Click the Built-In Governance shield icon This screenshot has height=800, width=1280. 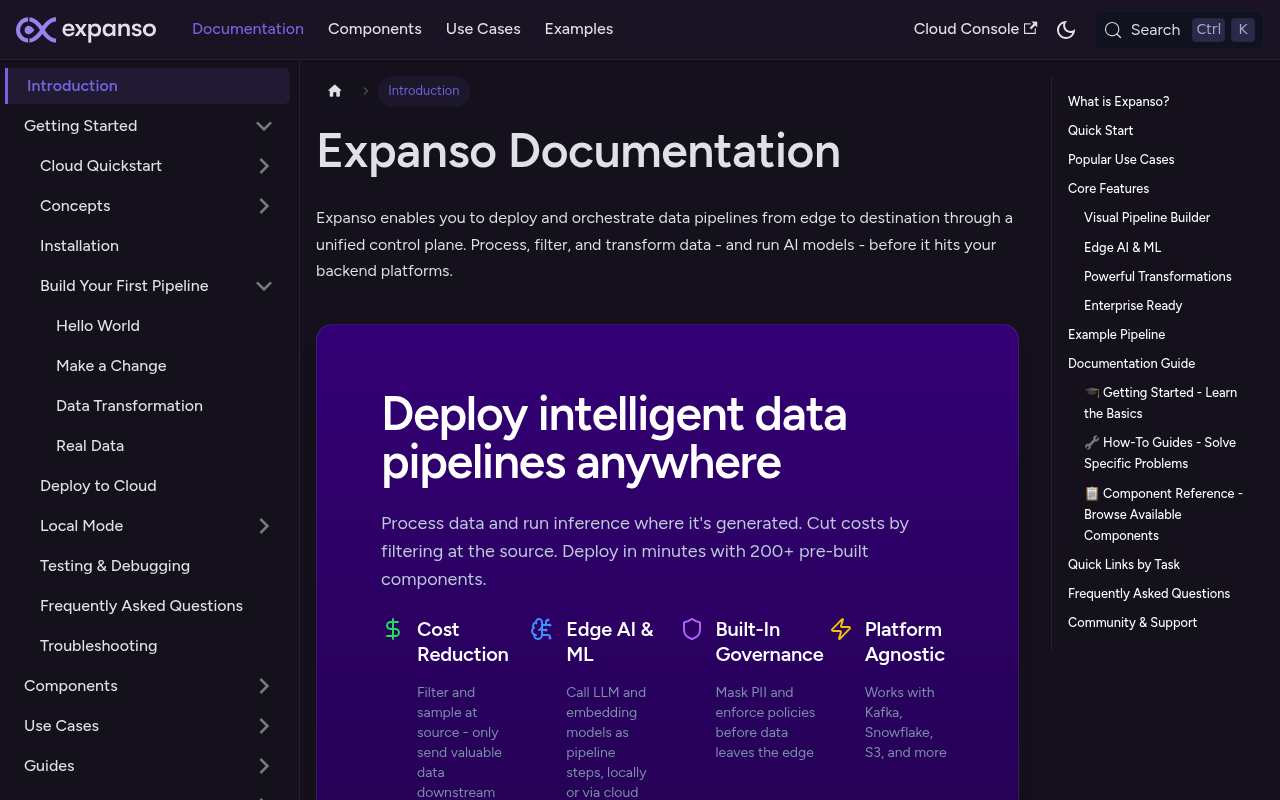coord(692,629)
